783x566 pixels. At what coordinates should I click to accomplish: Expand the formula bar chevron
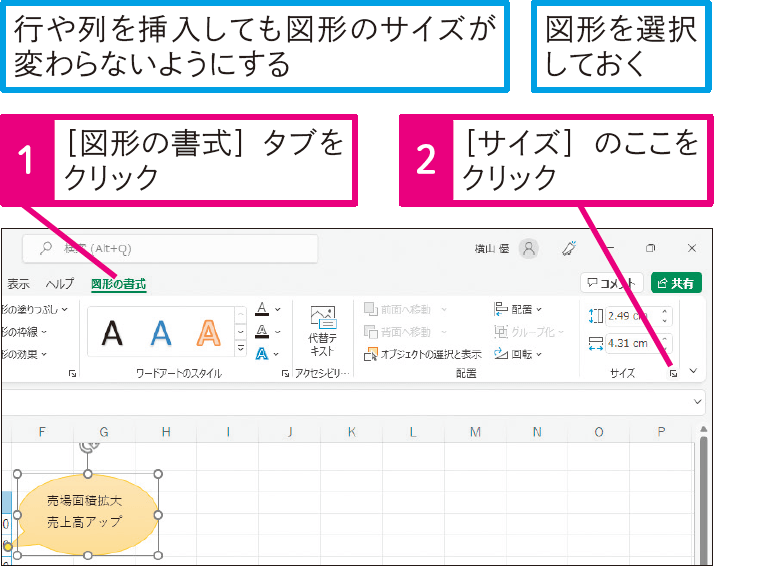pos(698,402)
